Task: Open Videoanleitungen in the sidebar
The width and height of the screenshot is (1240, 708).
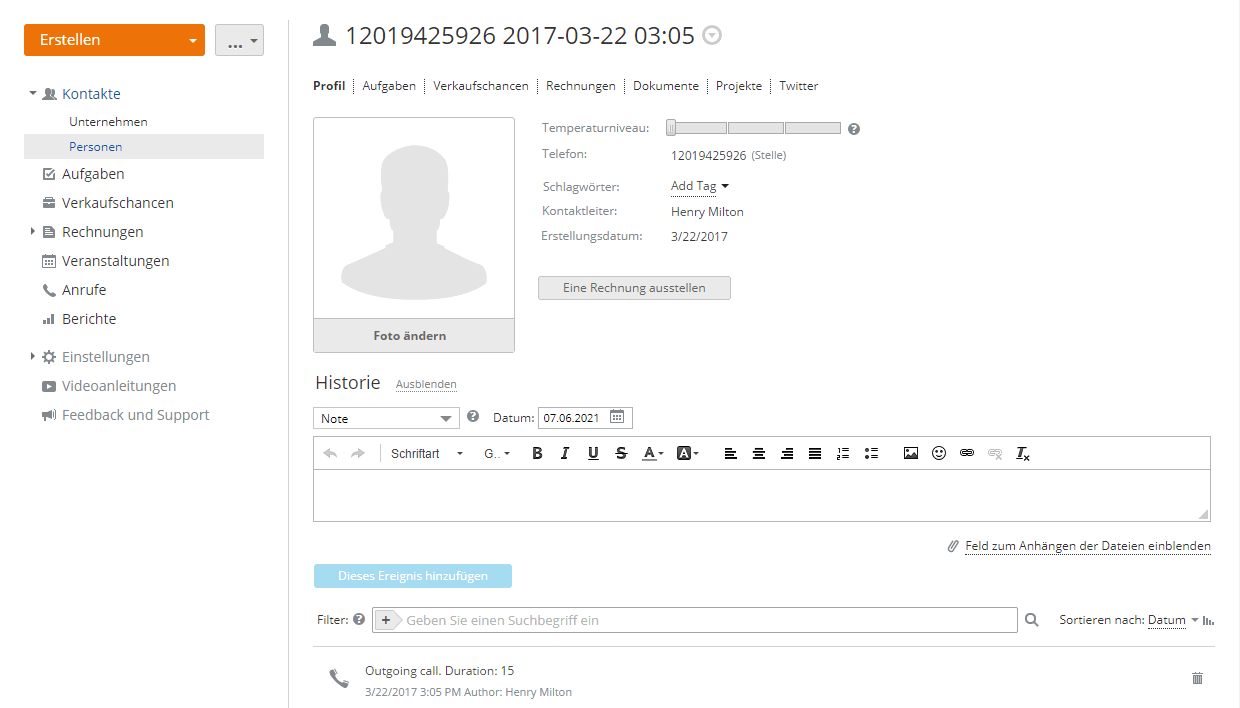Action: pyautogui.click(x=119, y=386)
